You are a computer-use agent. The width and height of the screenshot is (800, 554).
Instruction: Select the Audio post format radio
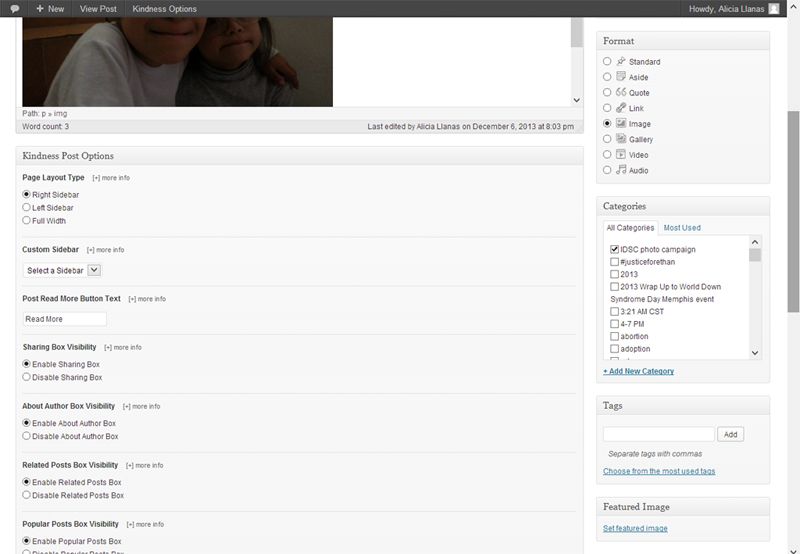[607, 170]
